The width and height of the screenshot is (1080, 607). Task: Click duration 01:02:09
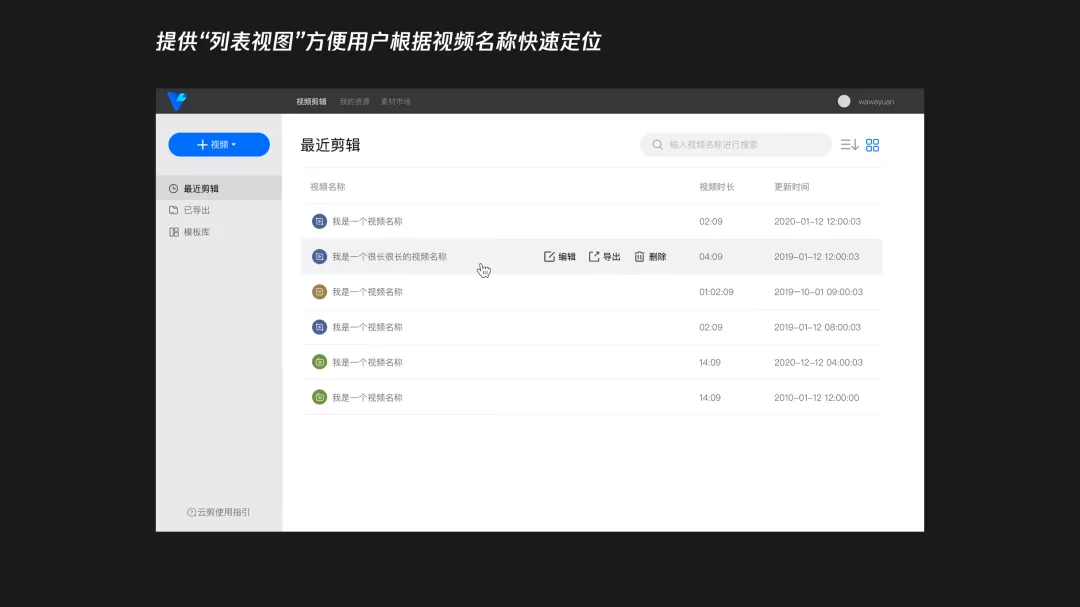716,291
